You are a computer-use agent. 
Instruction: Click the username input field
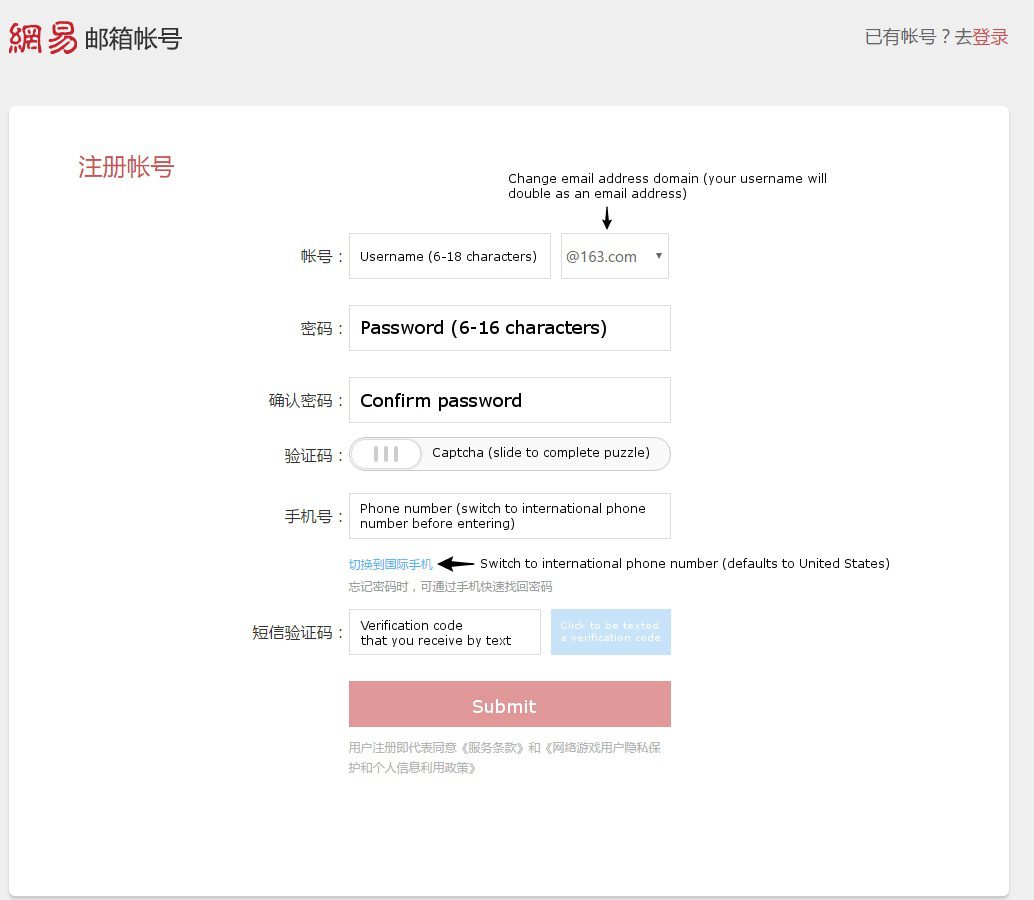coord(449,256)
